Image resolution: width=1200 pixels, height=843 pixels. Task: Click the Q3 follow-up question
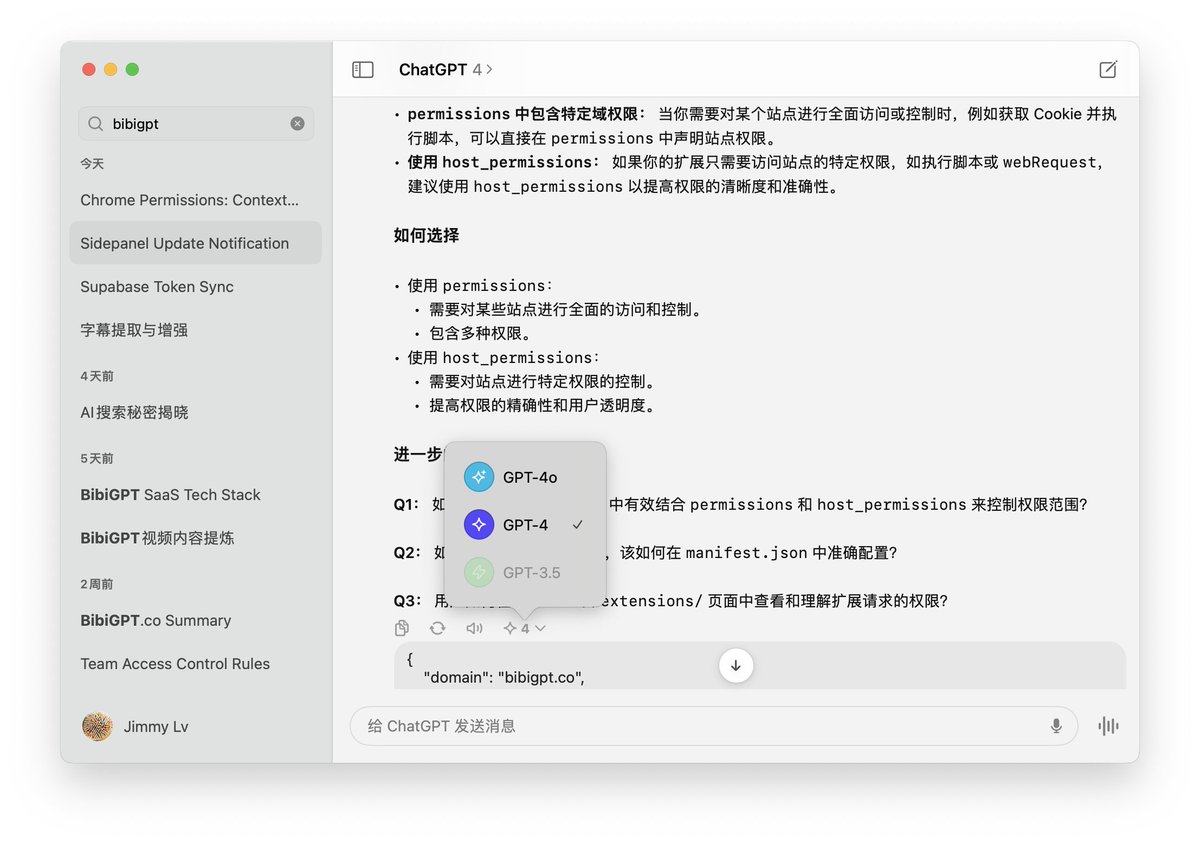(670, 601)
